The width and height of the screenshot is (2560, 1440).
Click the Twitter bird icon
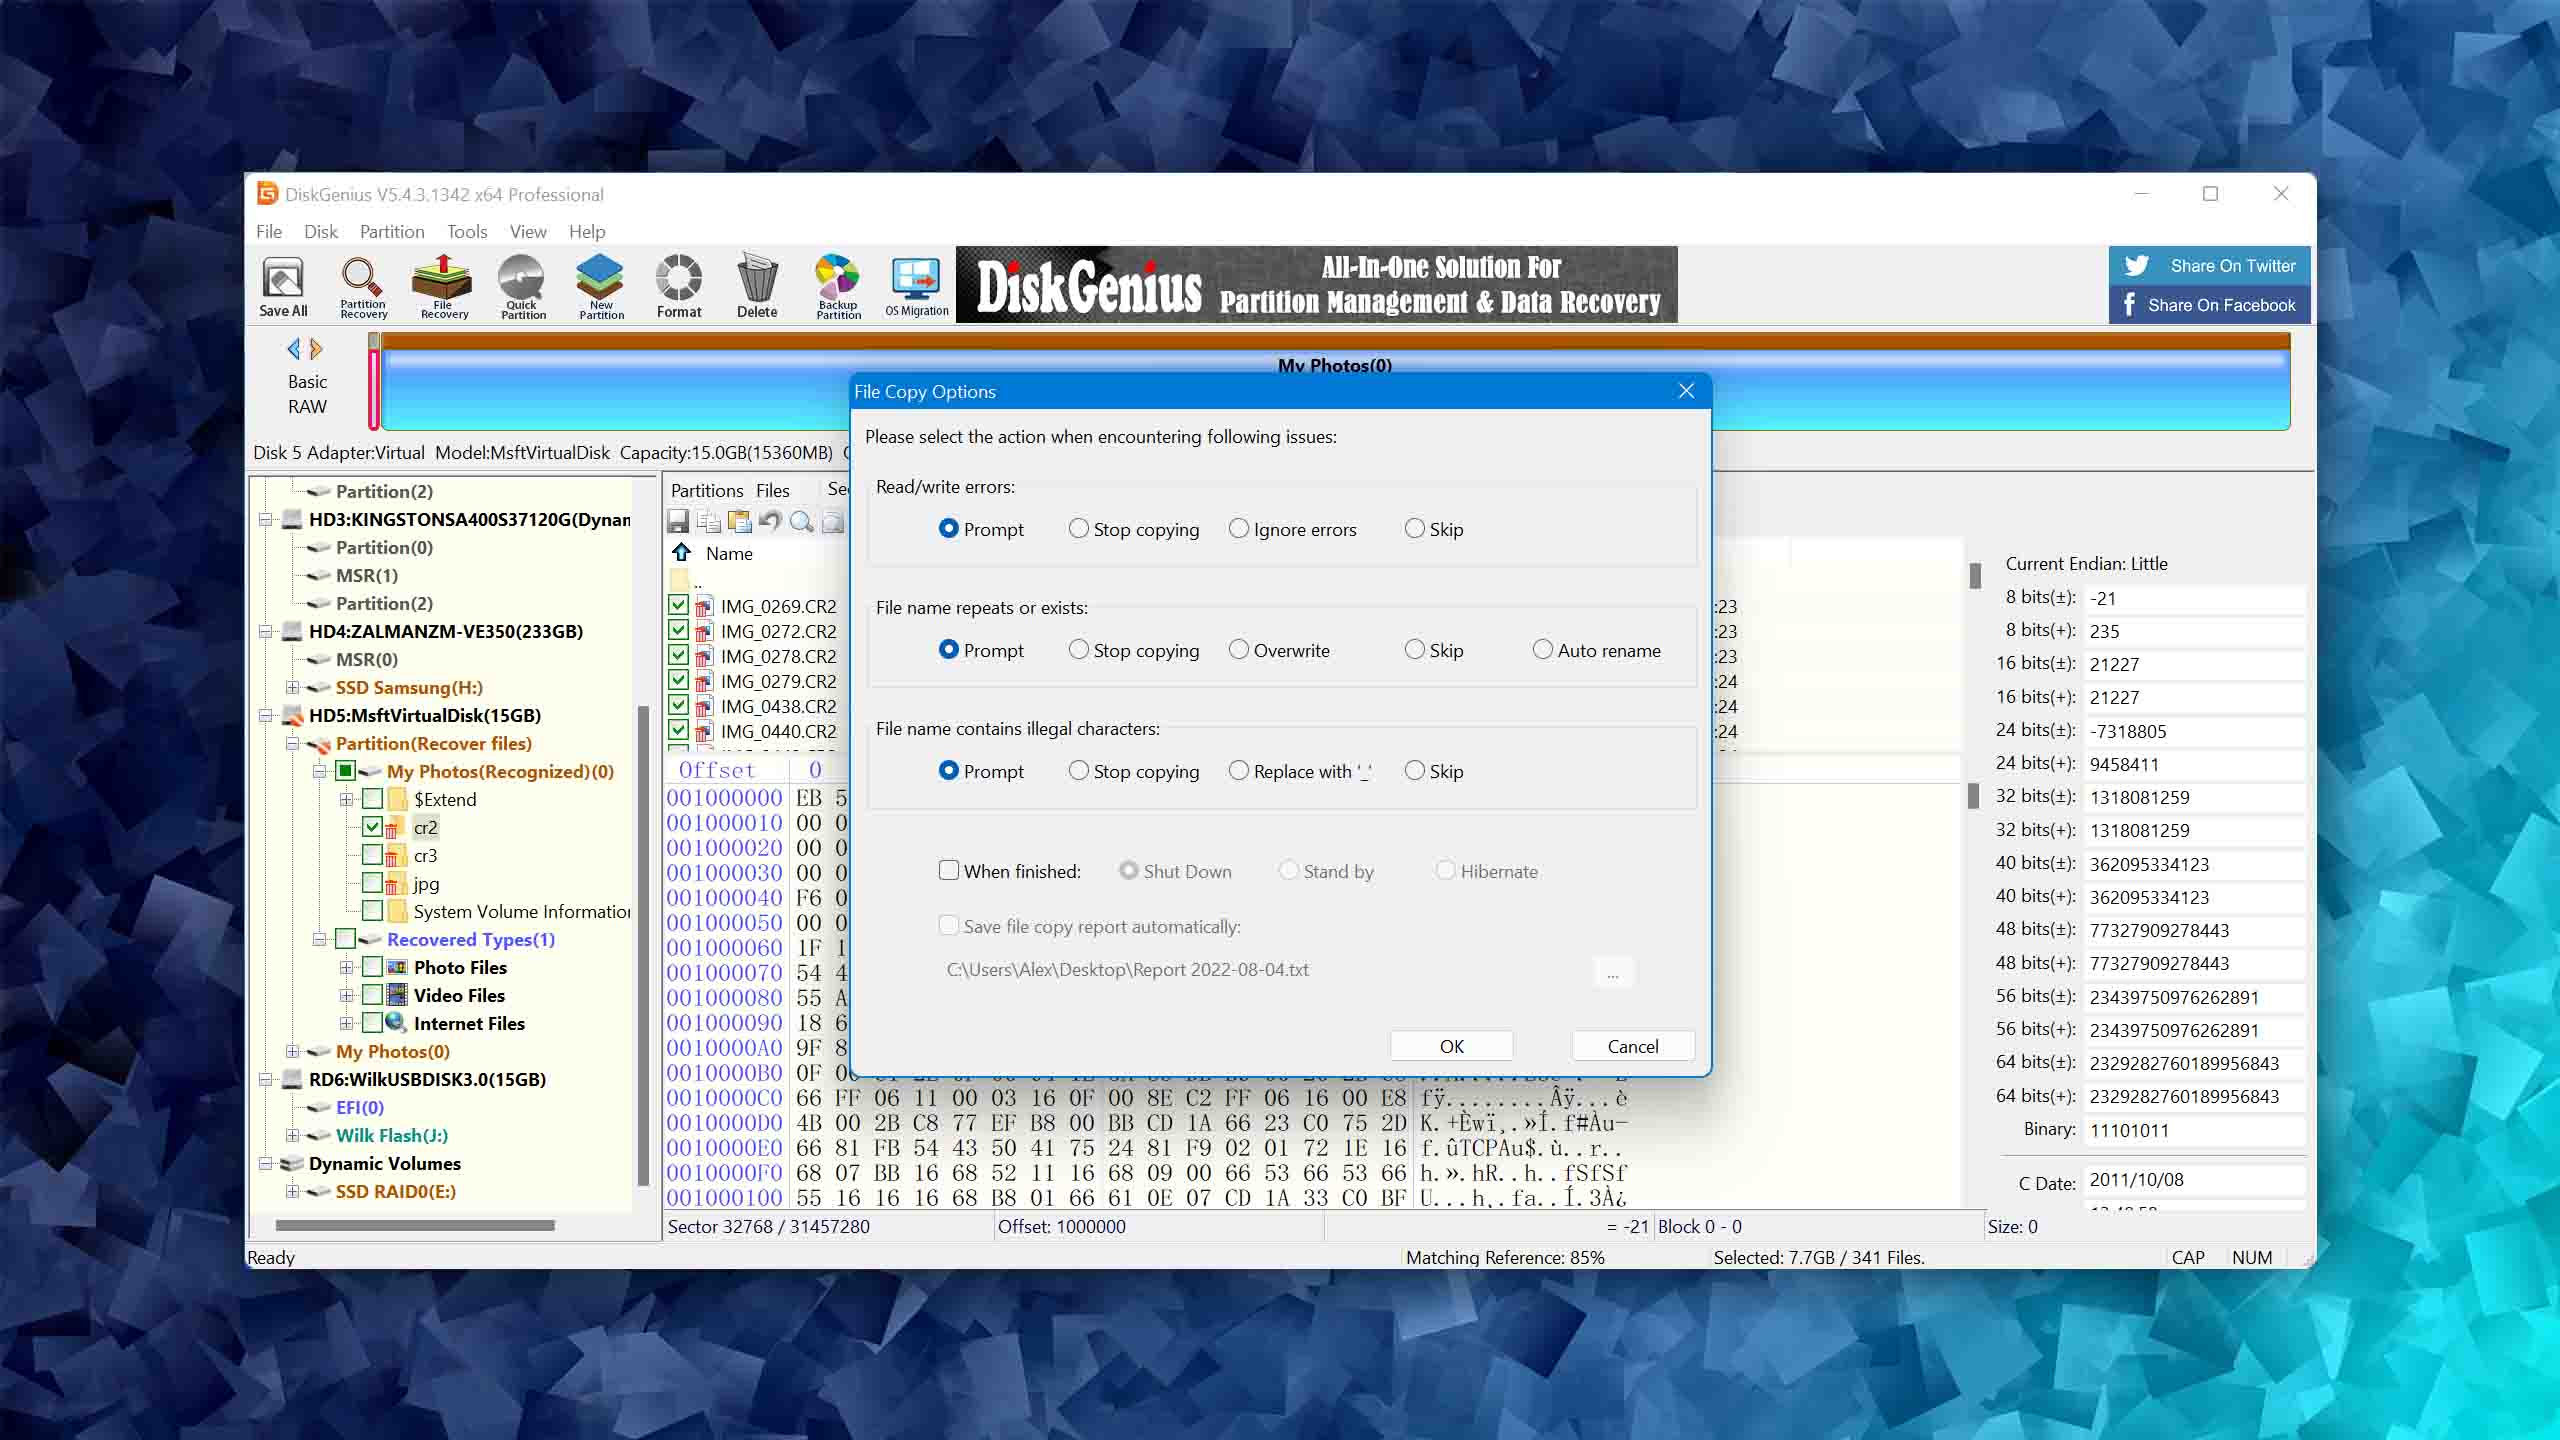[x=2137, y=265]
